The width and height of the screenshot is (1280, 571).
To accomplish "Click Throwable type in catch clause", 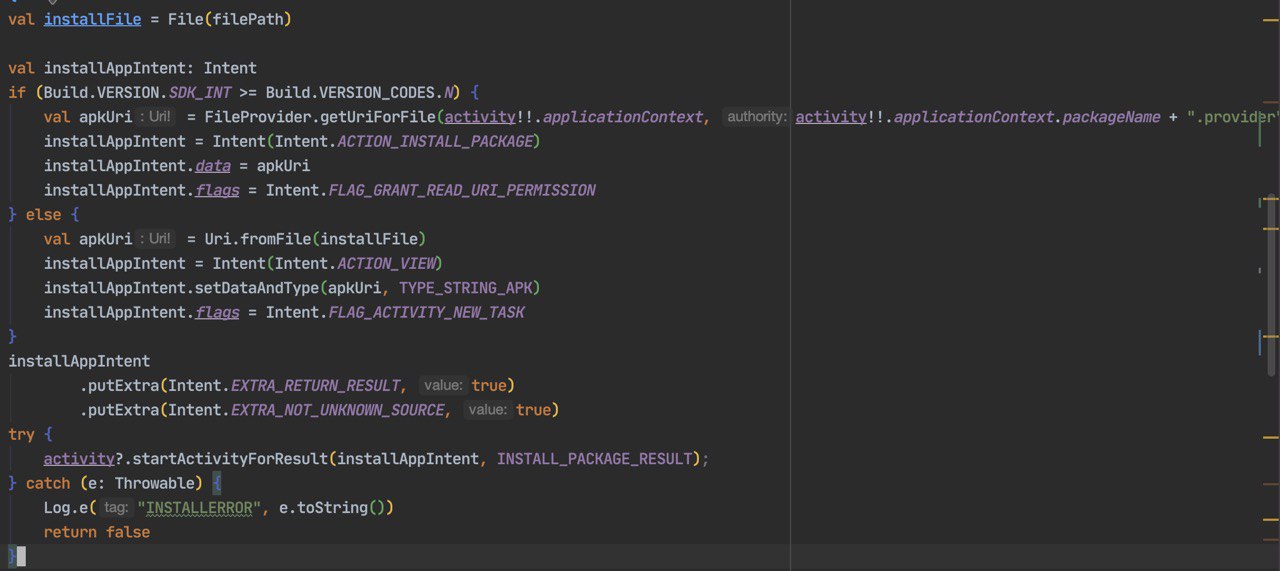I will point(155,484).
